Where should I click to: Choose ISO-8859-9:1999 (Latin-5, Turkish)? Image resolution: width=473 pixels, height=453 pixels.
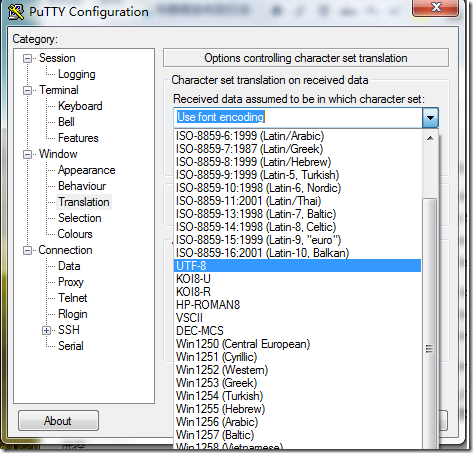tap(297, 175)
